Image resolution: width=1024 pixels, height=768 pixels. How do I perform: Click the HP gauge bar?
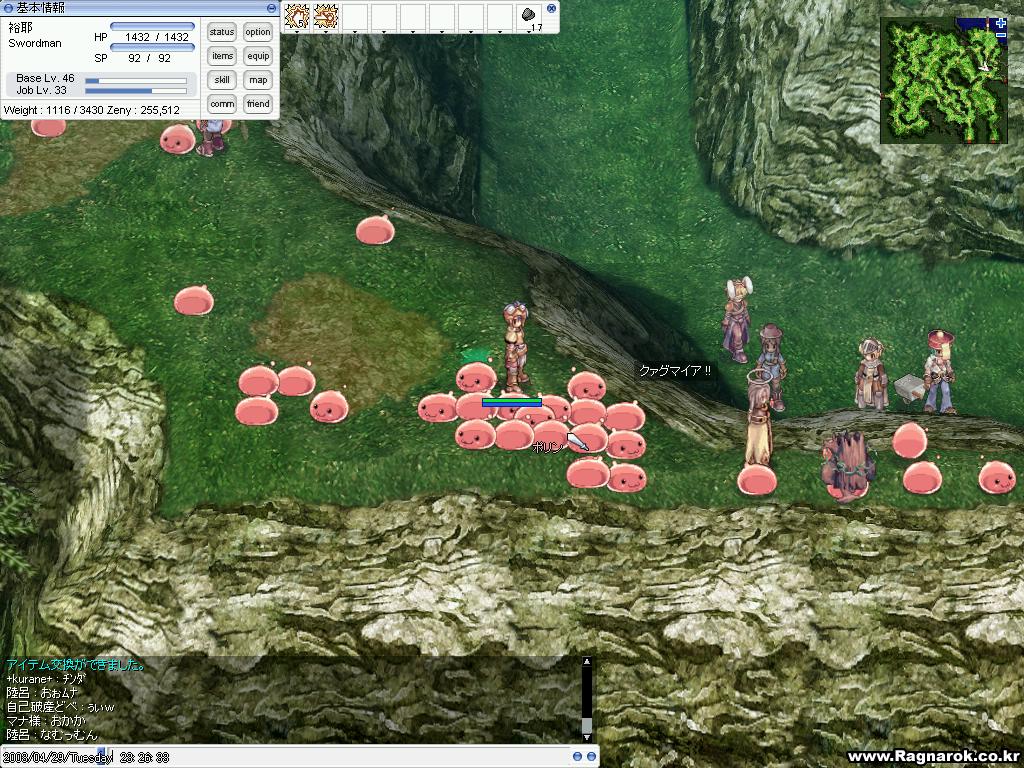coord(152,26)
